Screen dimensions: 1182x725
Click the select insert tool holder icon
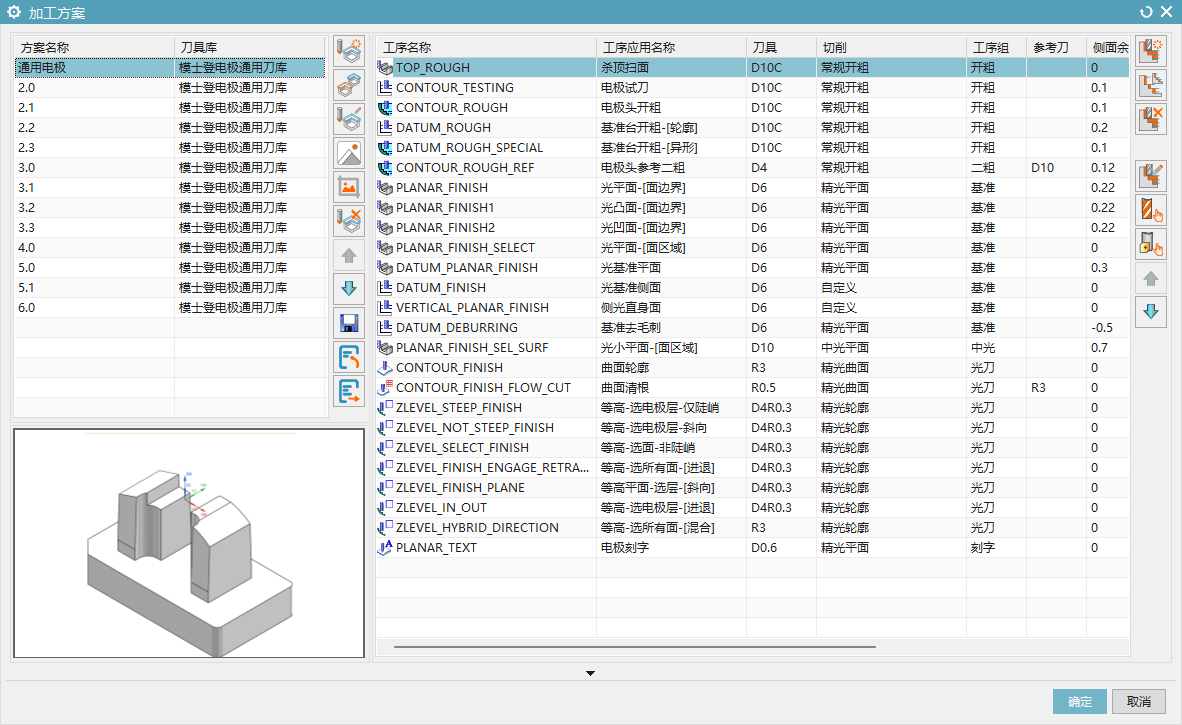point(1151,244)
